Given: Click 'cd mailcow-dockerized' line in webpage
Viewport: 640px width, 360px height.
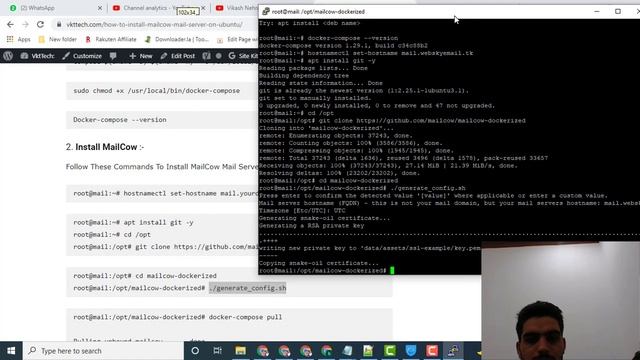Looking at the screenshot, I should click(x=145, y=276).
